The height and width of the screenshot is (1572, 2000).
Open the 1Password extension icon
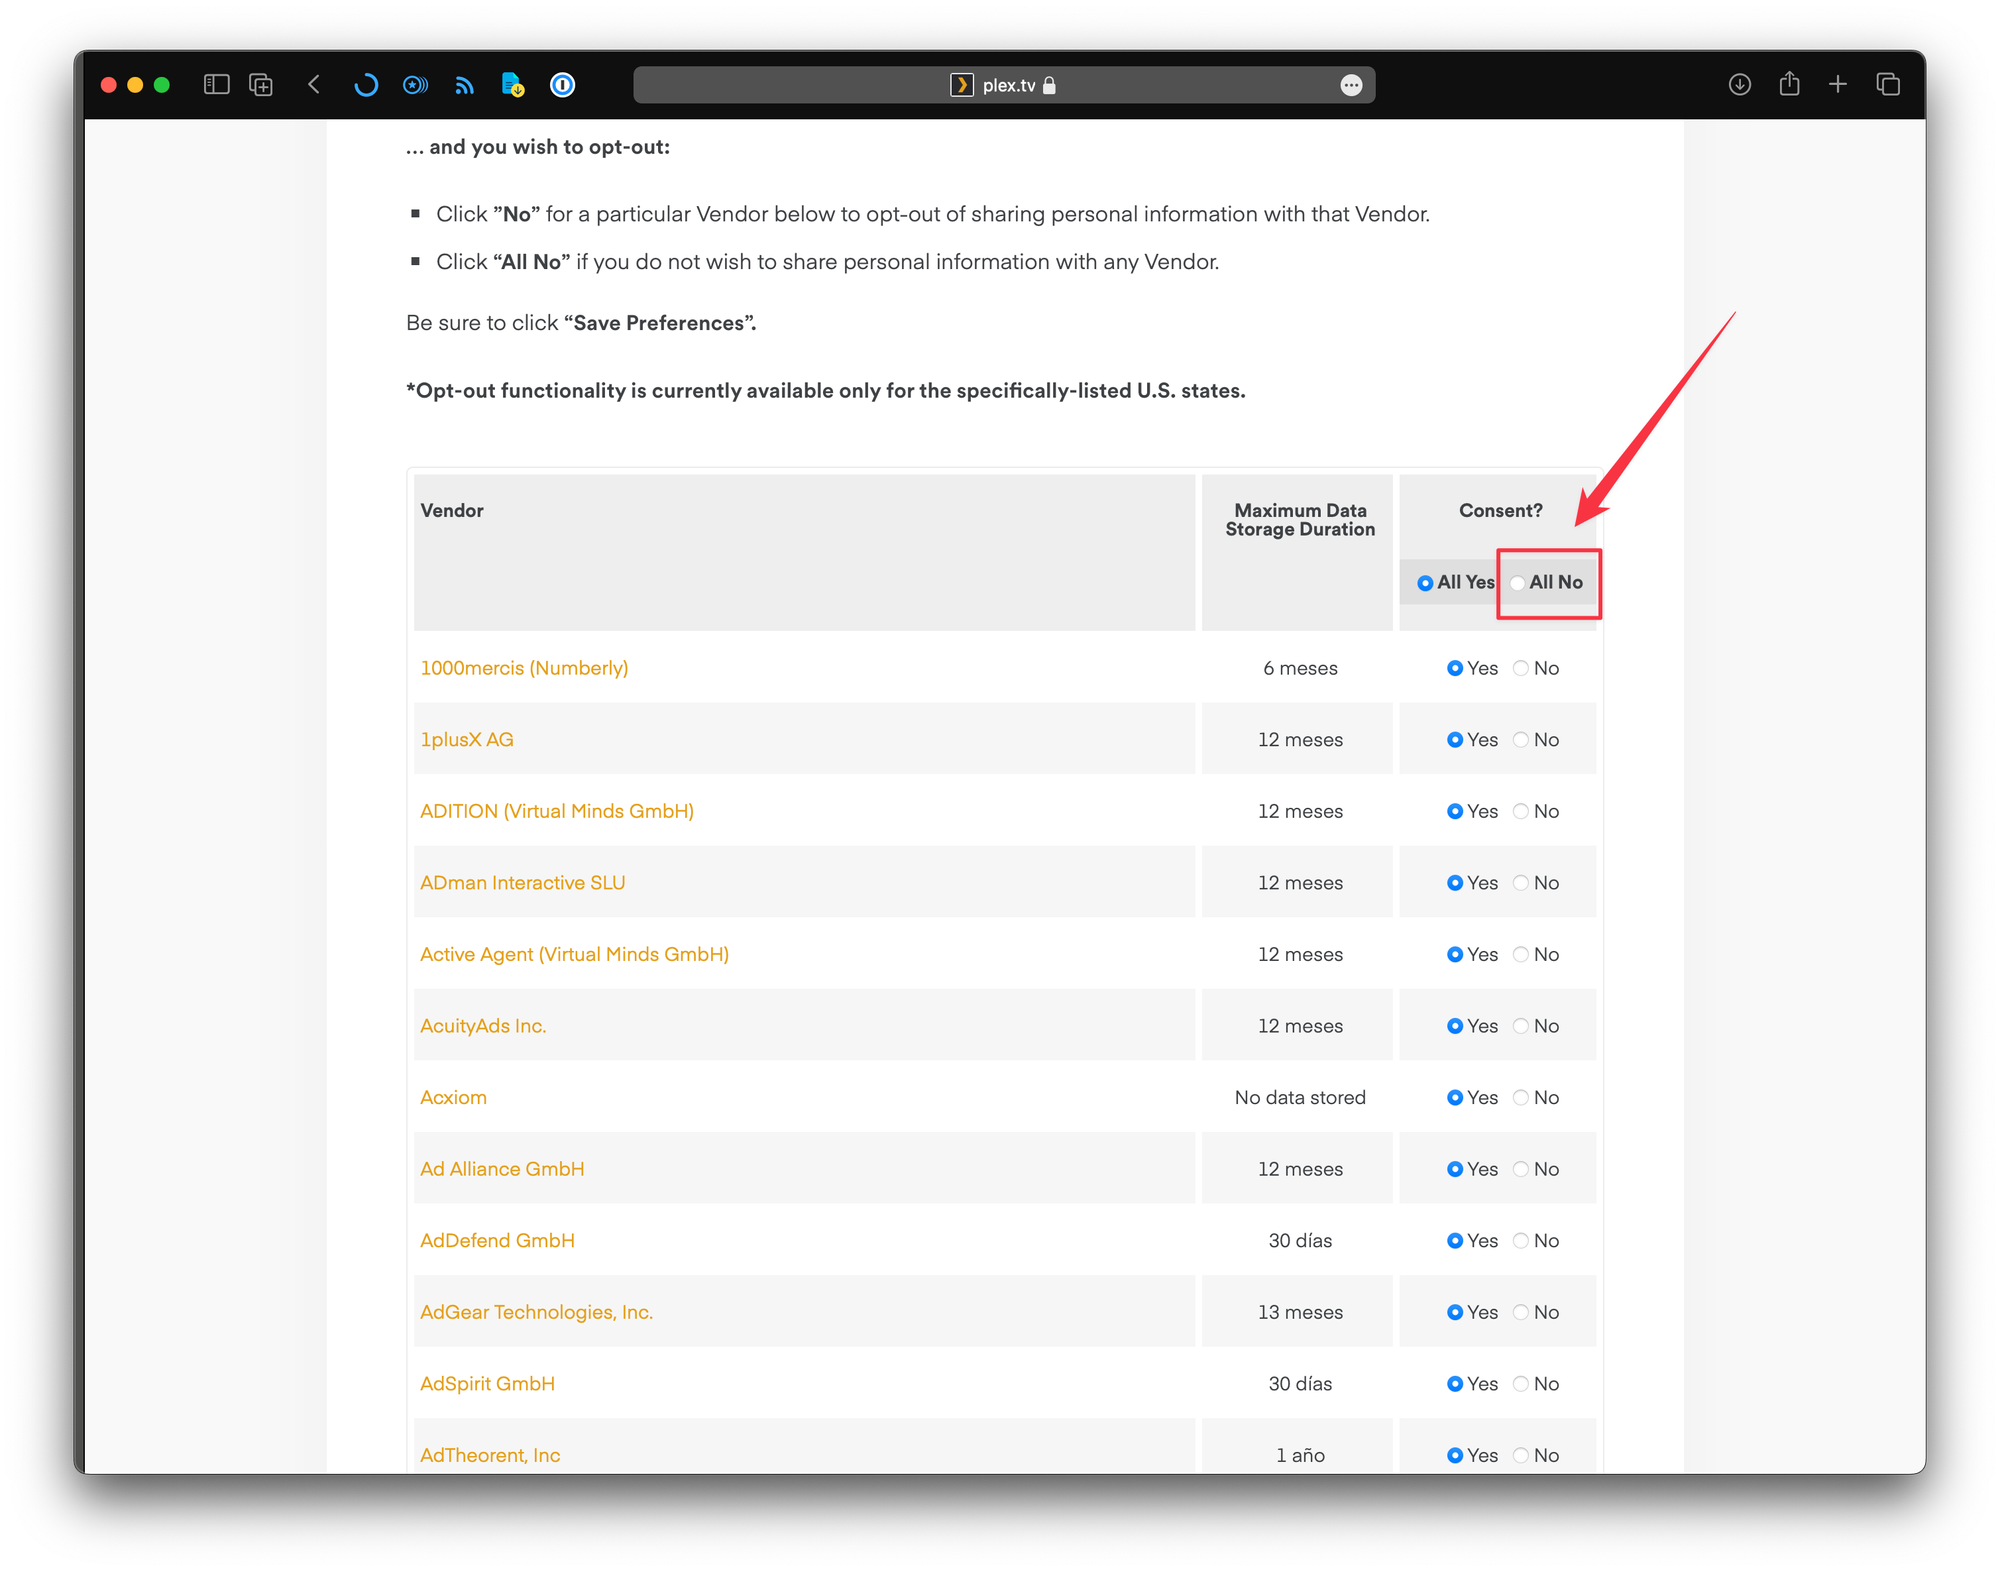coord(562,85)
